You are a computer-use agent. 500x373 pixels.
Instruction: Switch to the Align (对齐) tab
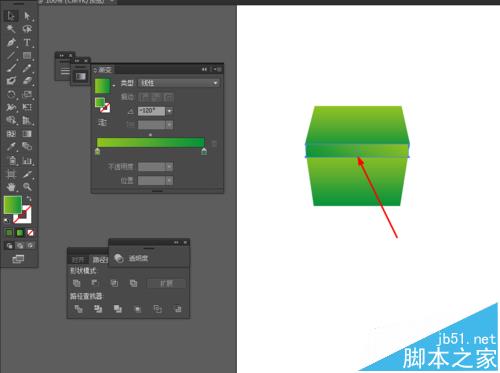[78, 259]
